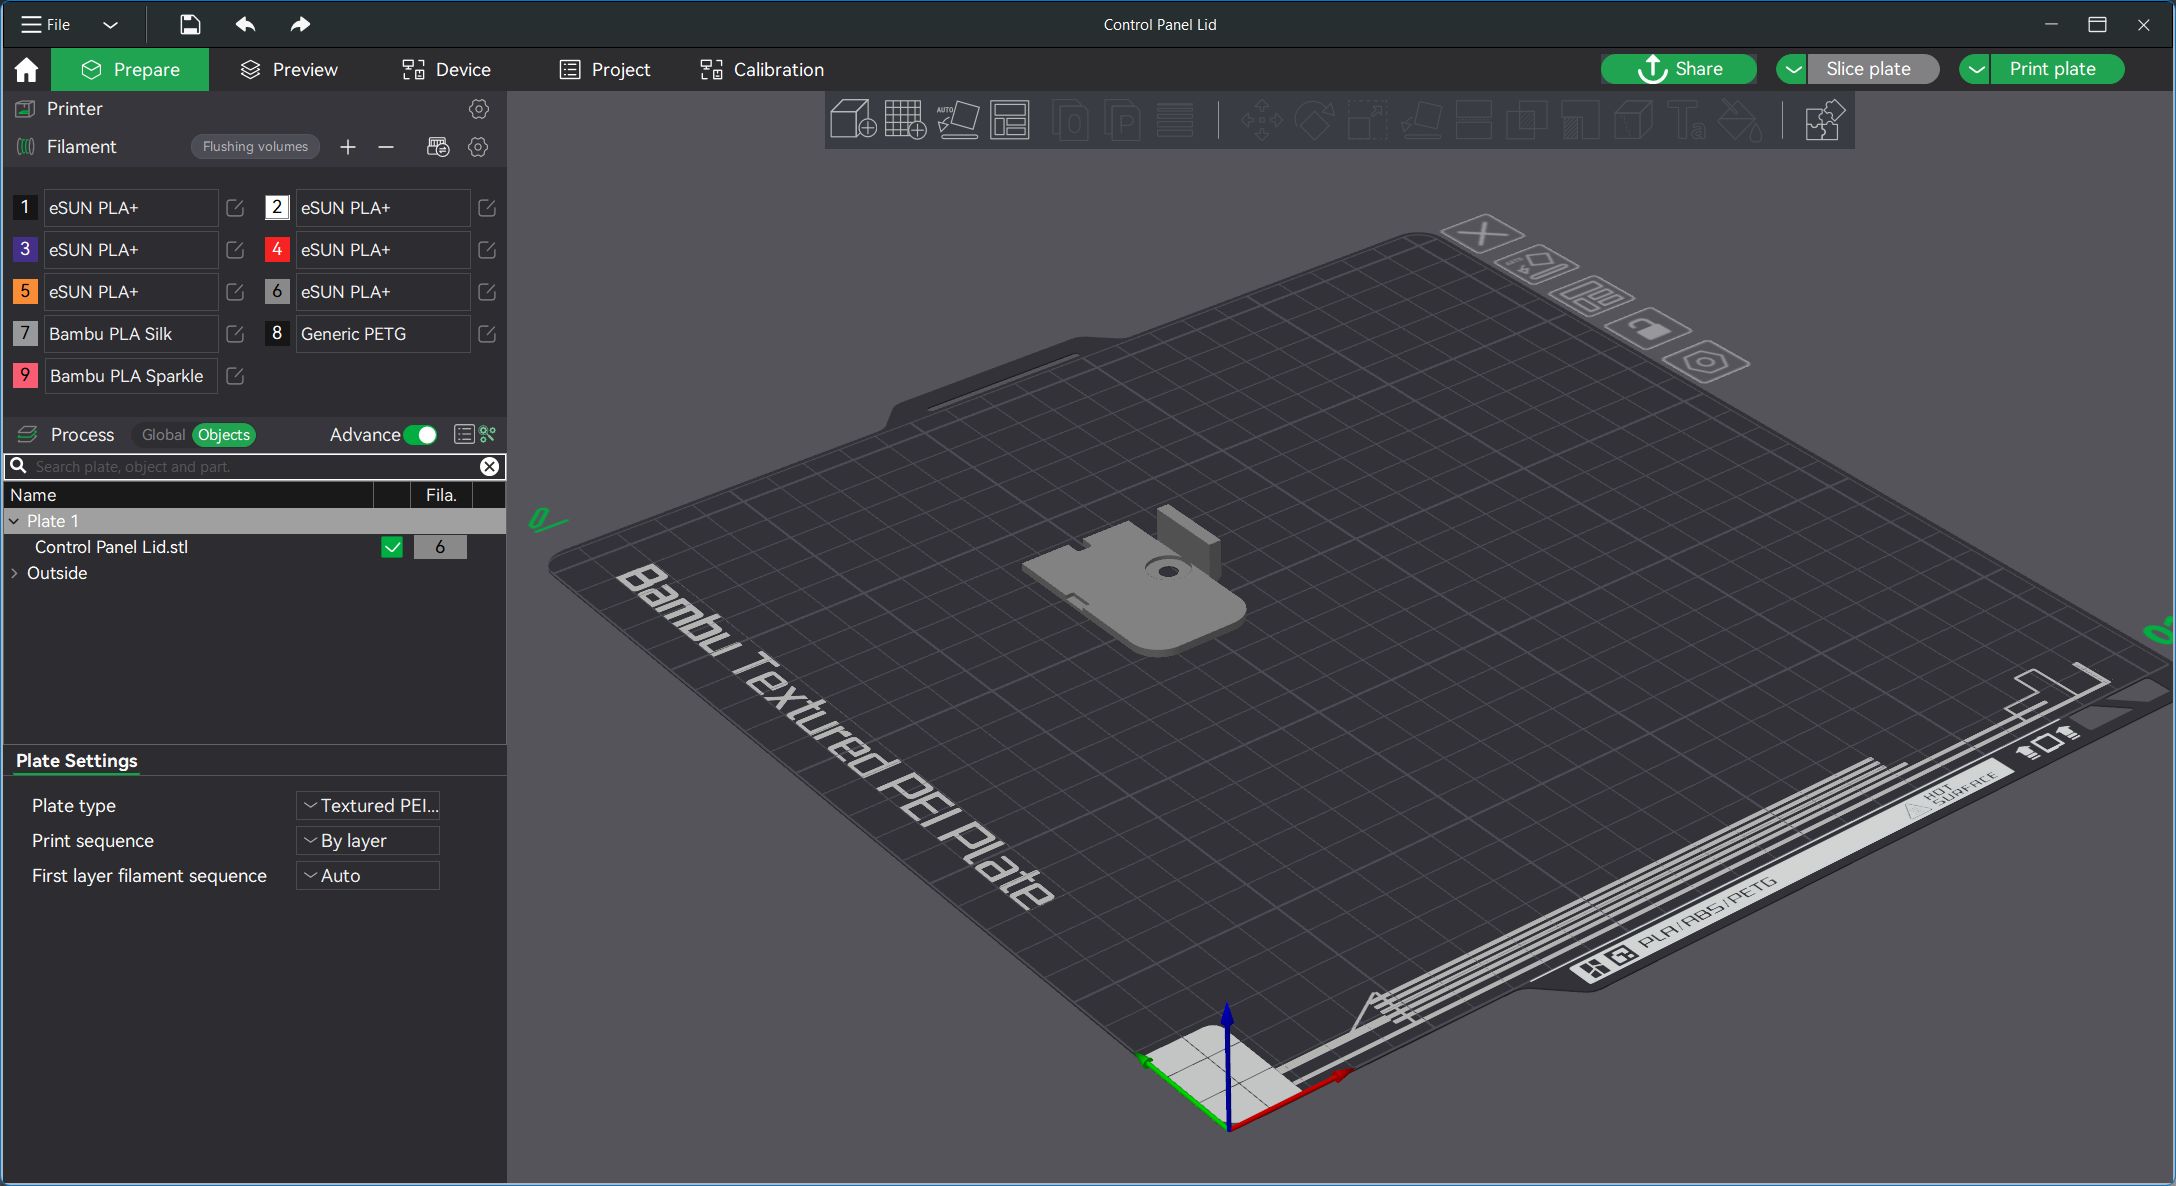
Task: Expand the Outside tree item
Action: [x=16, y=573]
